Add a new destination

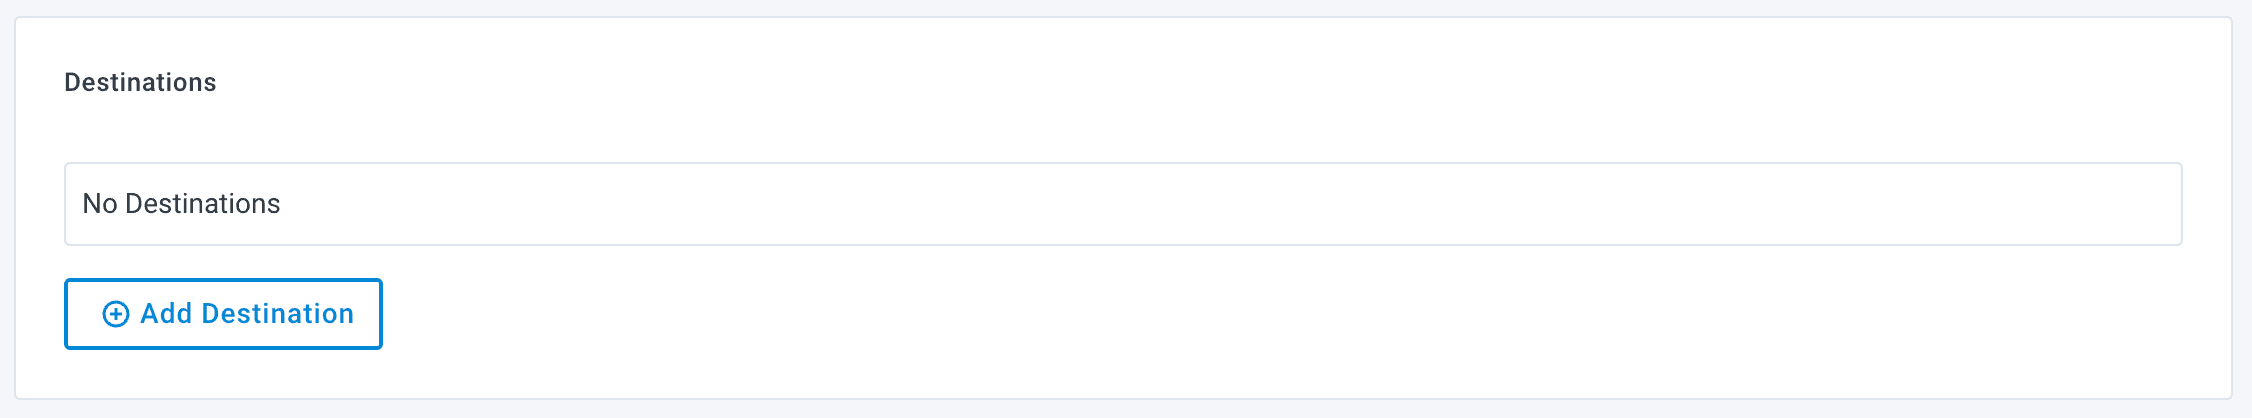point(223,314)
